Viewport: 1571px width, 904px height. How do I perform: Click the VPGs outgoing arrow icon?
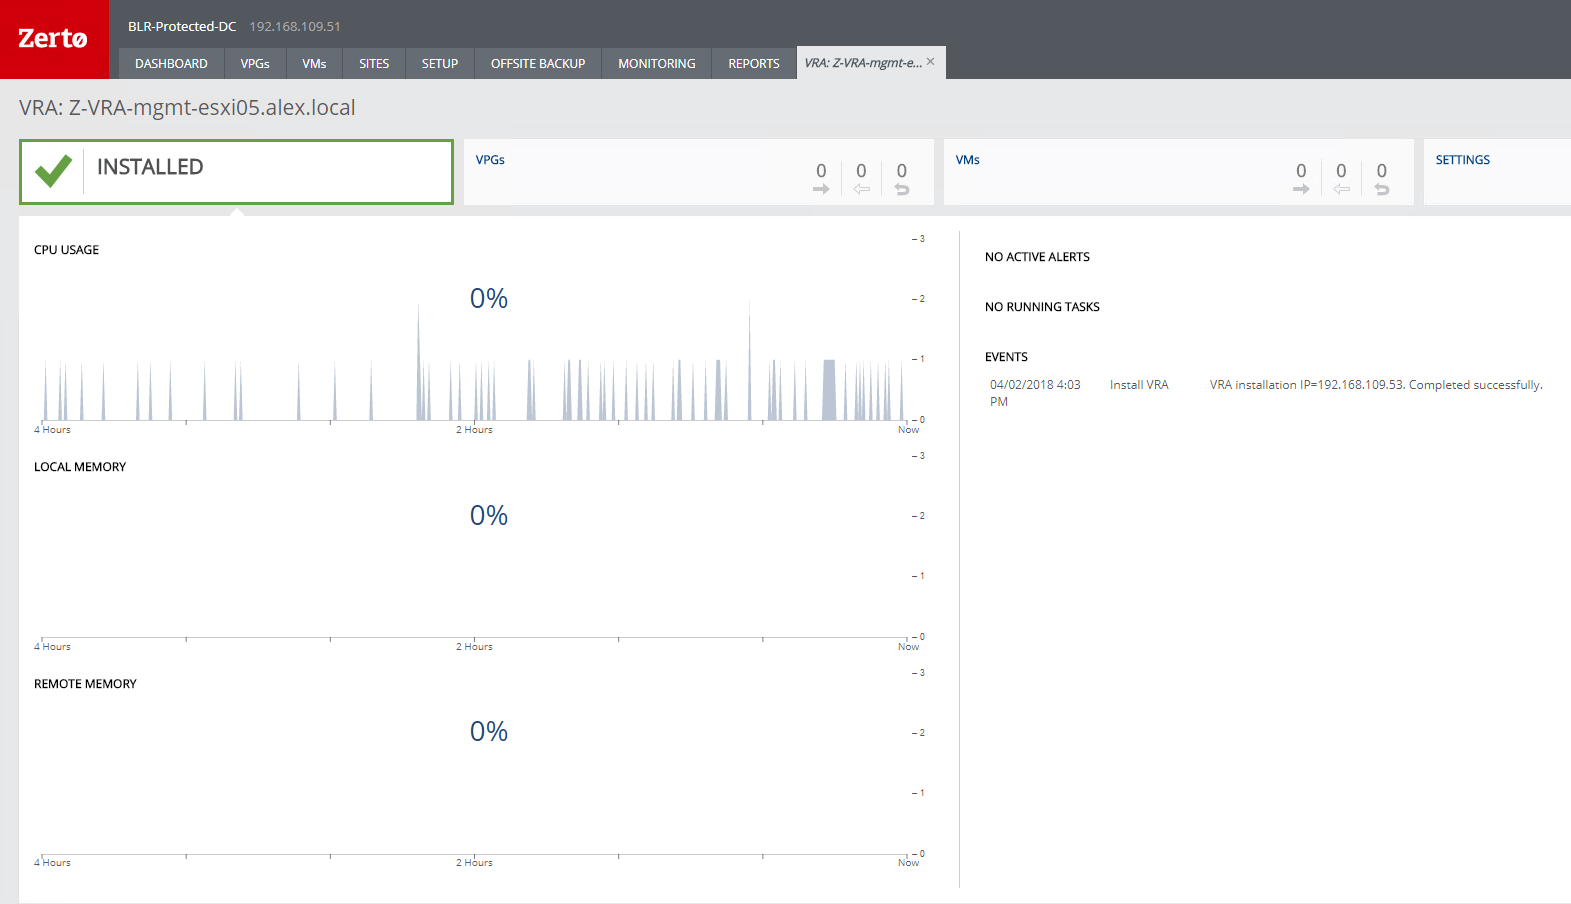(821, 189)
